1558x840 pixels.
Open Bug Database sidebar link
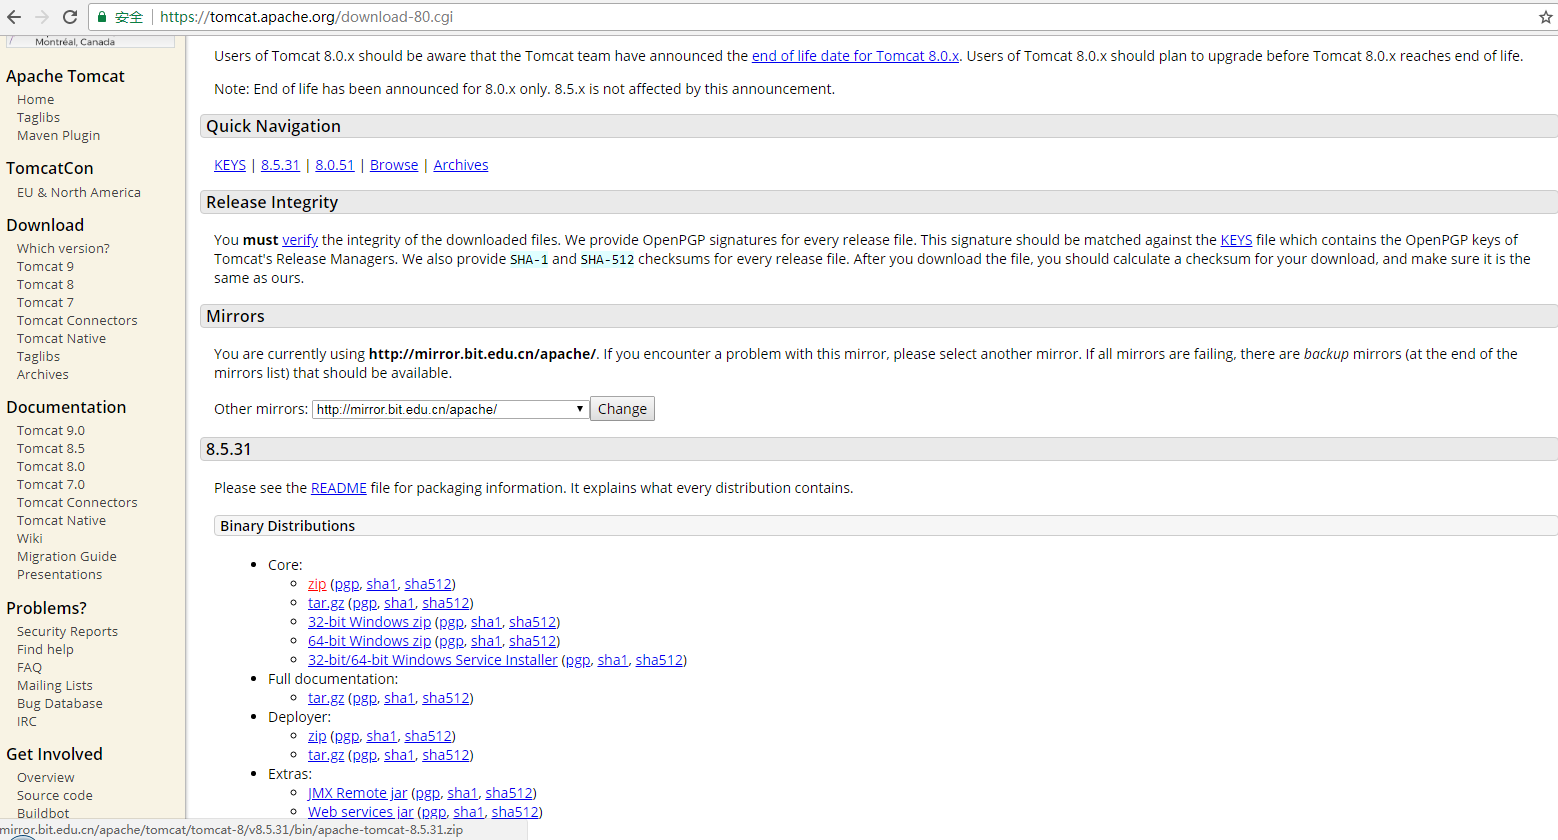click(x=60, y=703)
